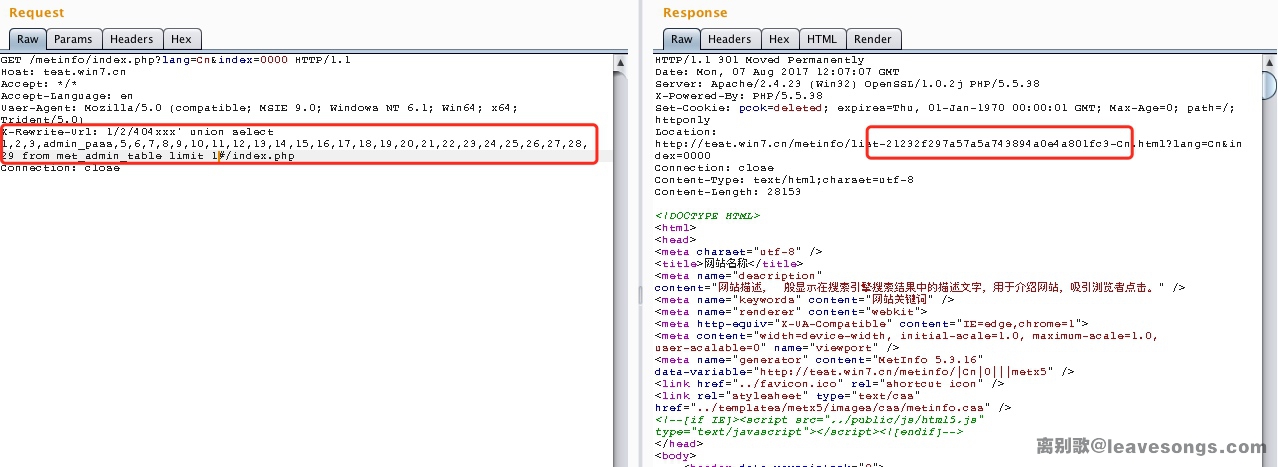This screenshot has width=1278, height=467.
Task: Click the meta charset utf-8 line
Action: 738,251
